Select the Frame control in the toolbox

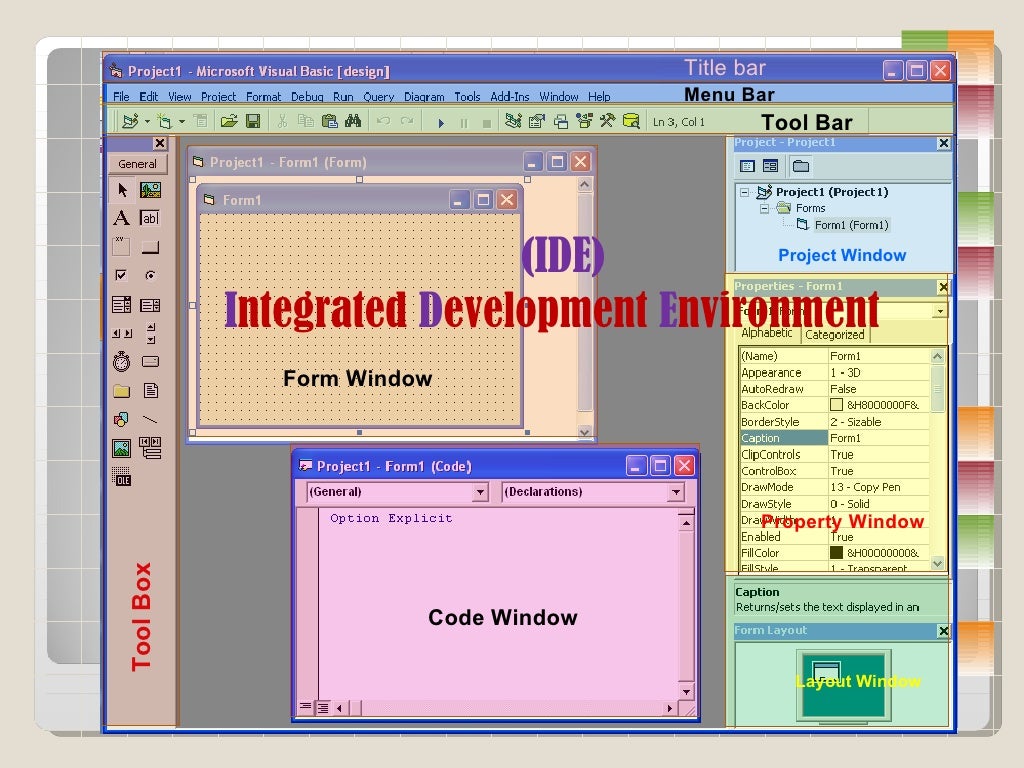click(121, 246)
